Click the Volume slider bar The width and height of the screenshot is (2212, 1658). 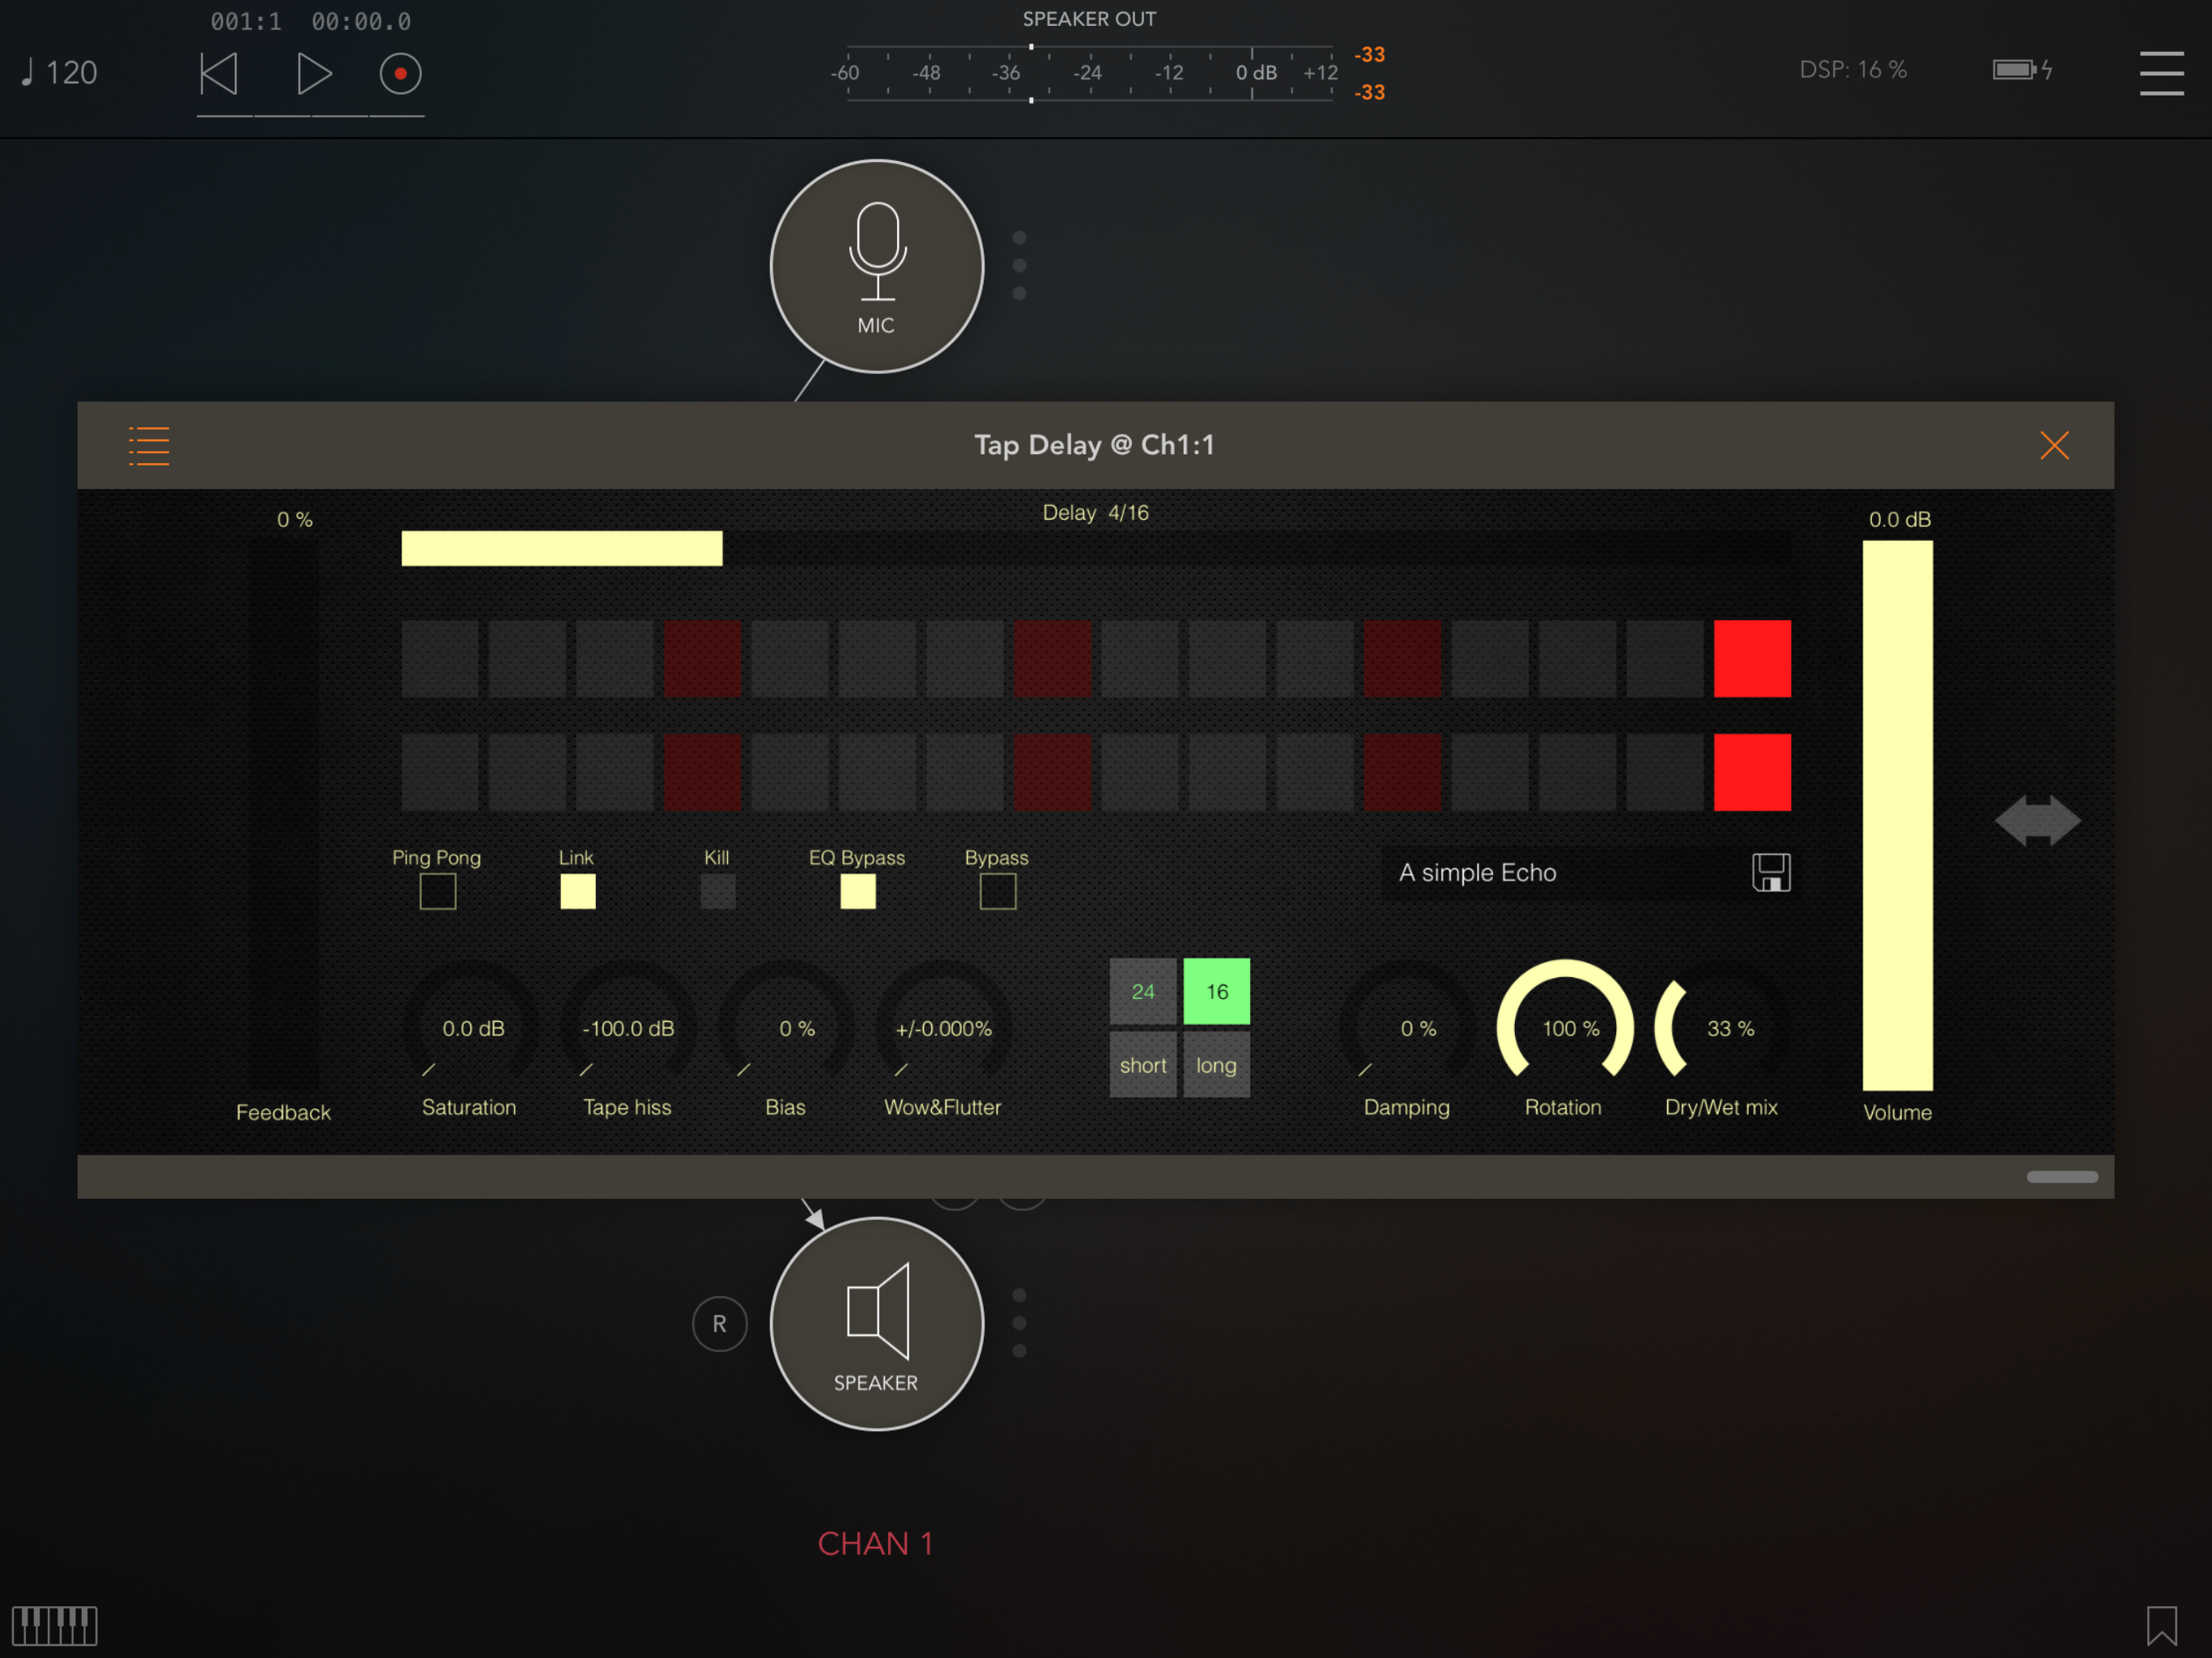pos(1897,815)
